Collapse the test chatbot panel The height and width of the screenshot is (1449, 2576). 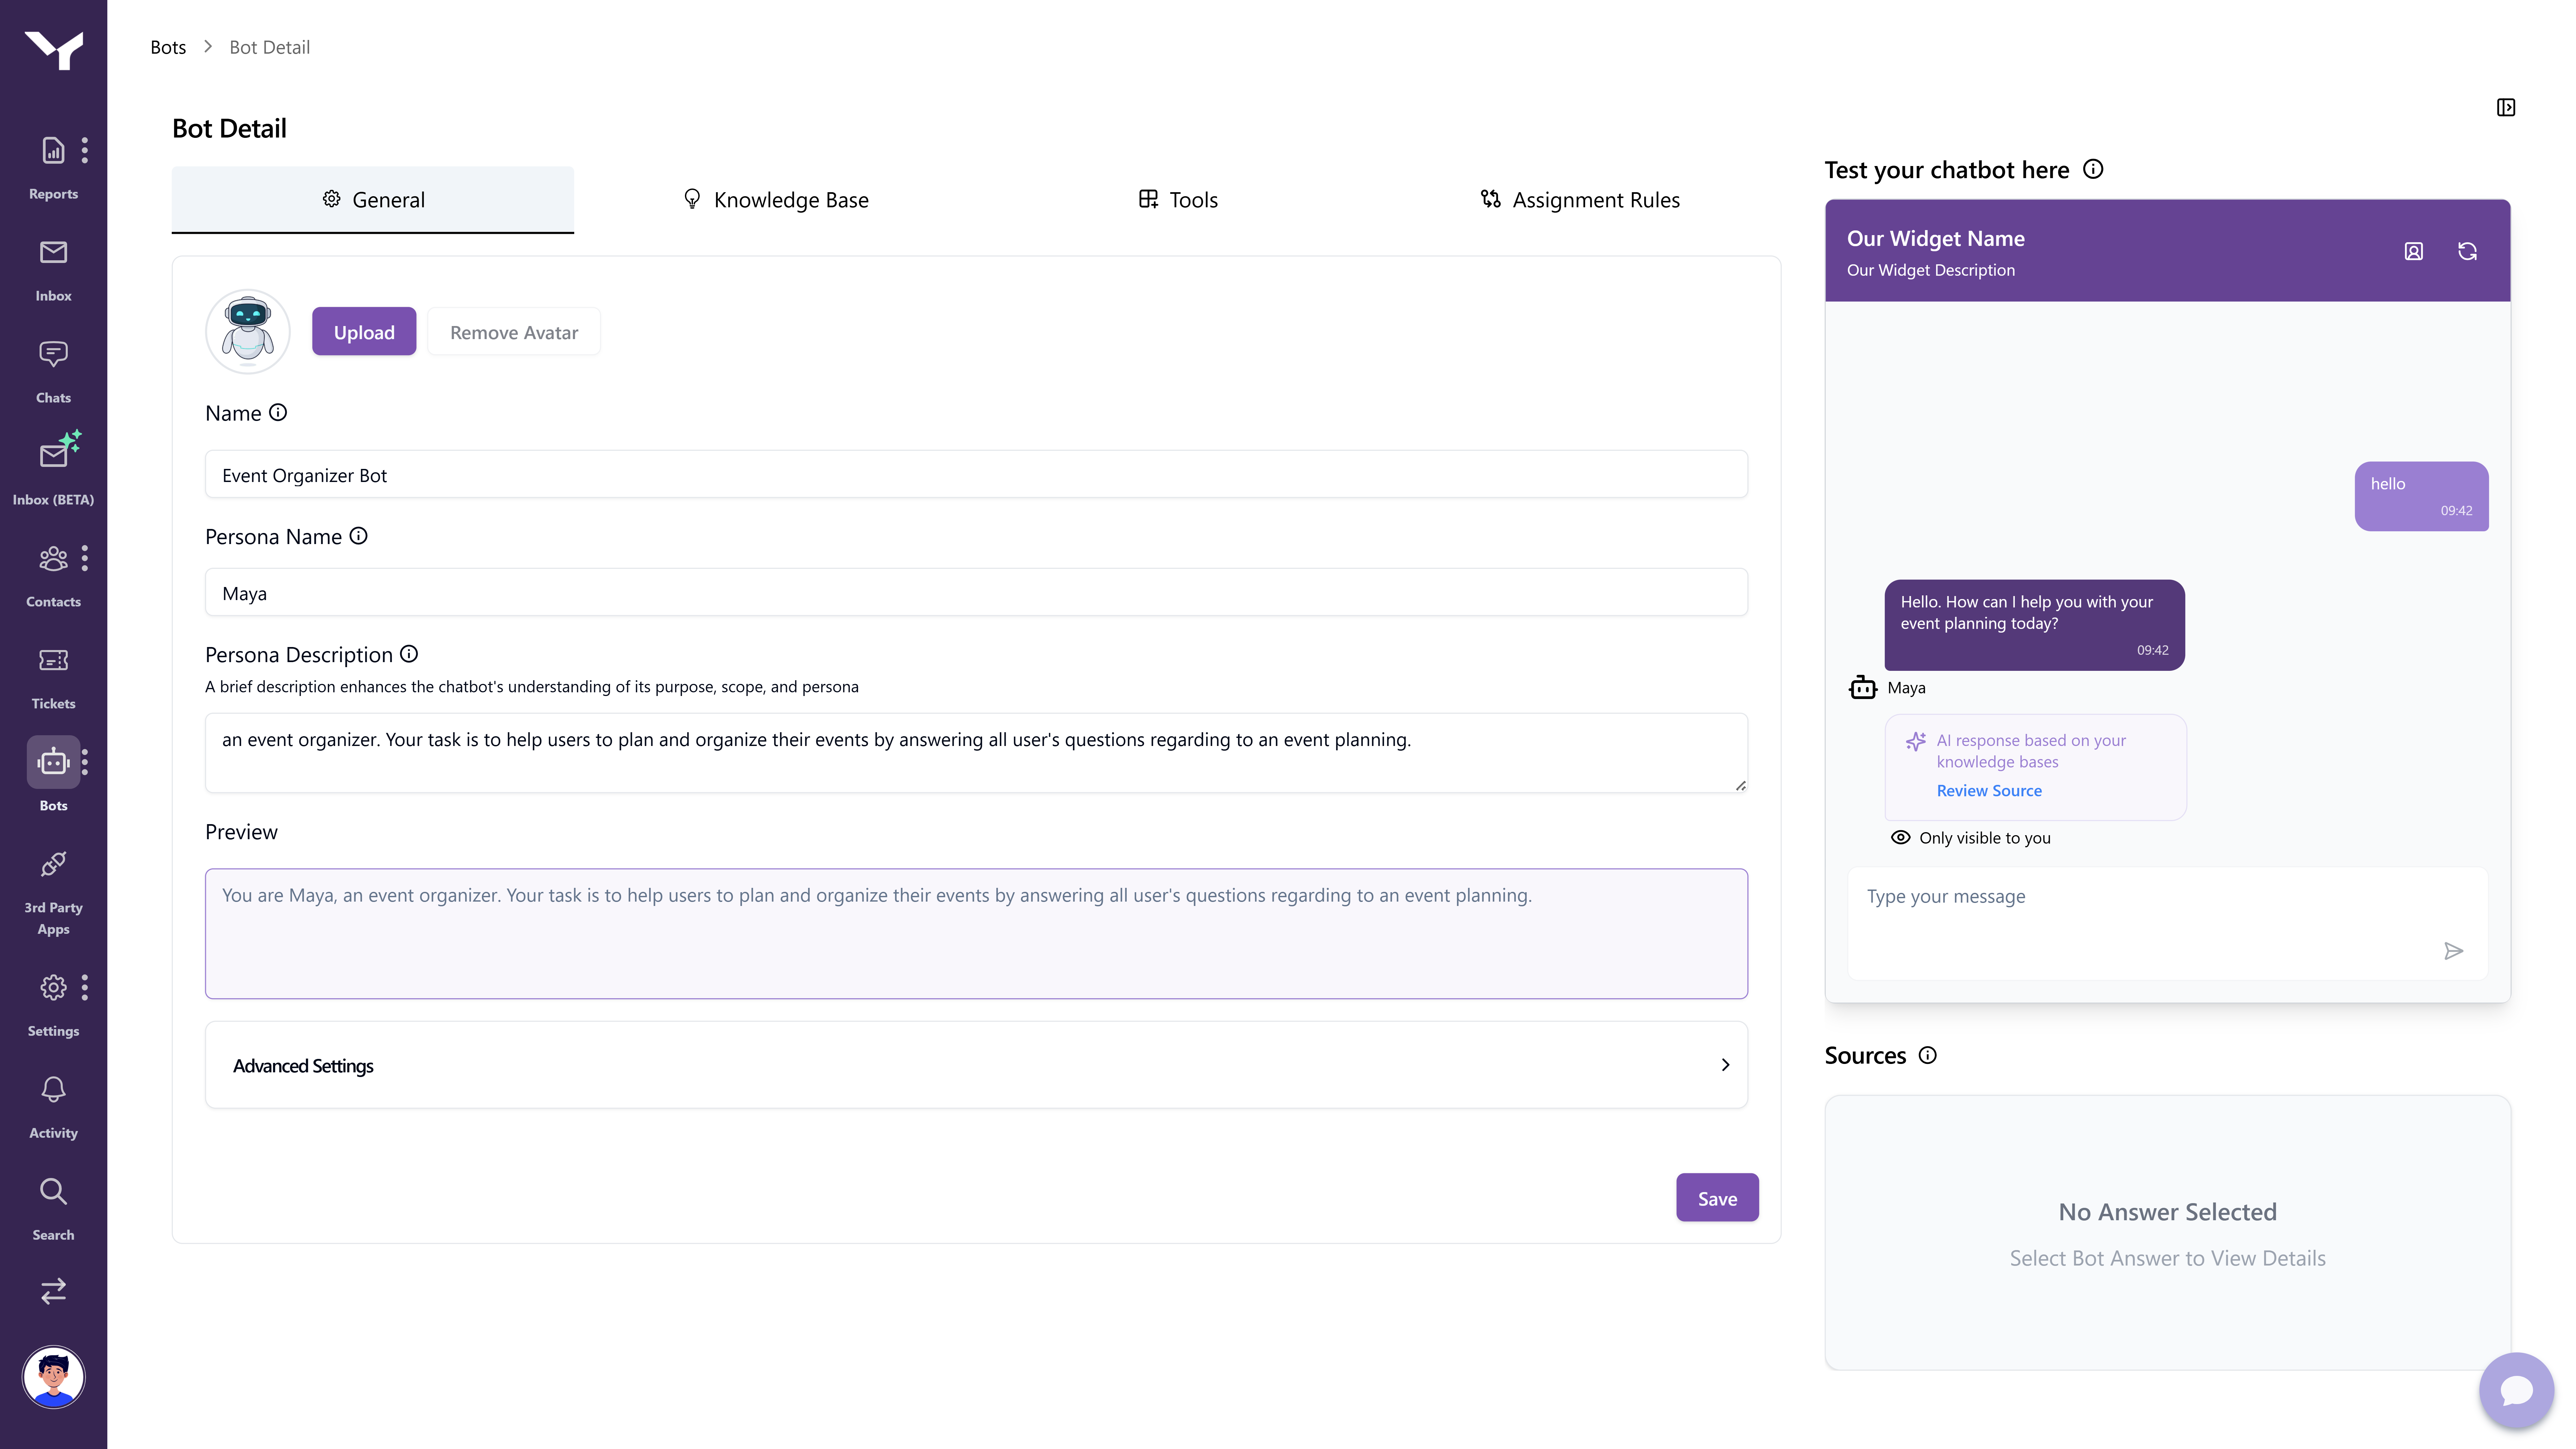[2505, 107]
